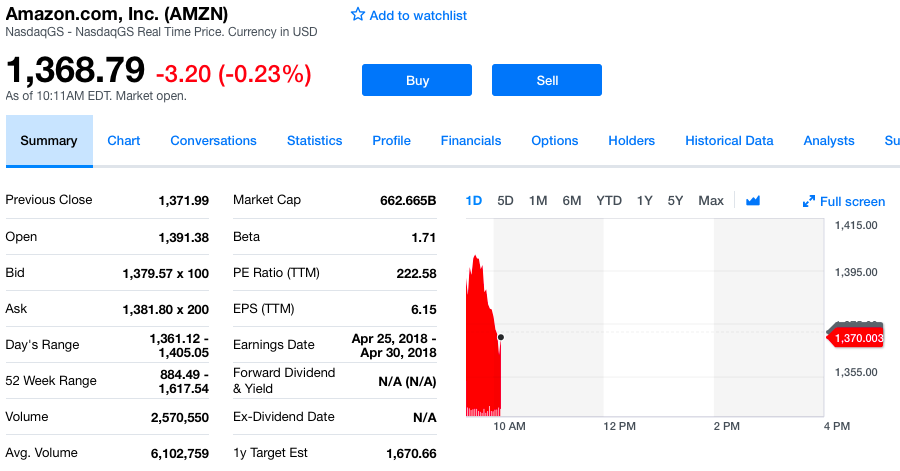Click the red 1,370.003 price label
Screen dimensions: 900x471
[x=857, y=338]
